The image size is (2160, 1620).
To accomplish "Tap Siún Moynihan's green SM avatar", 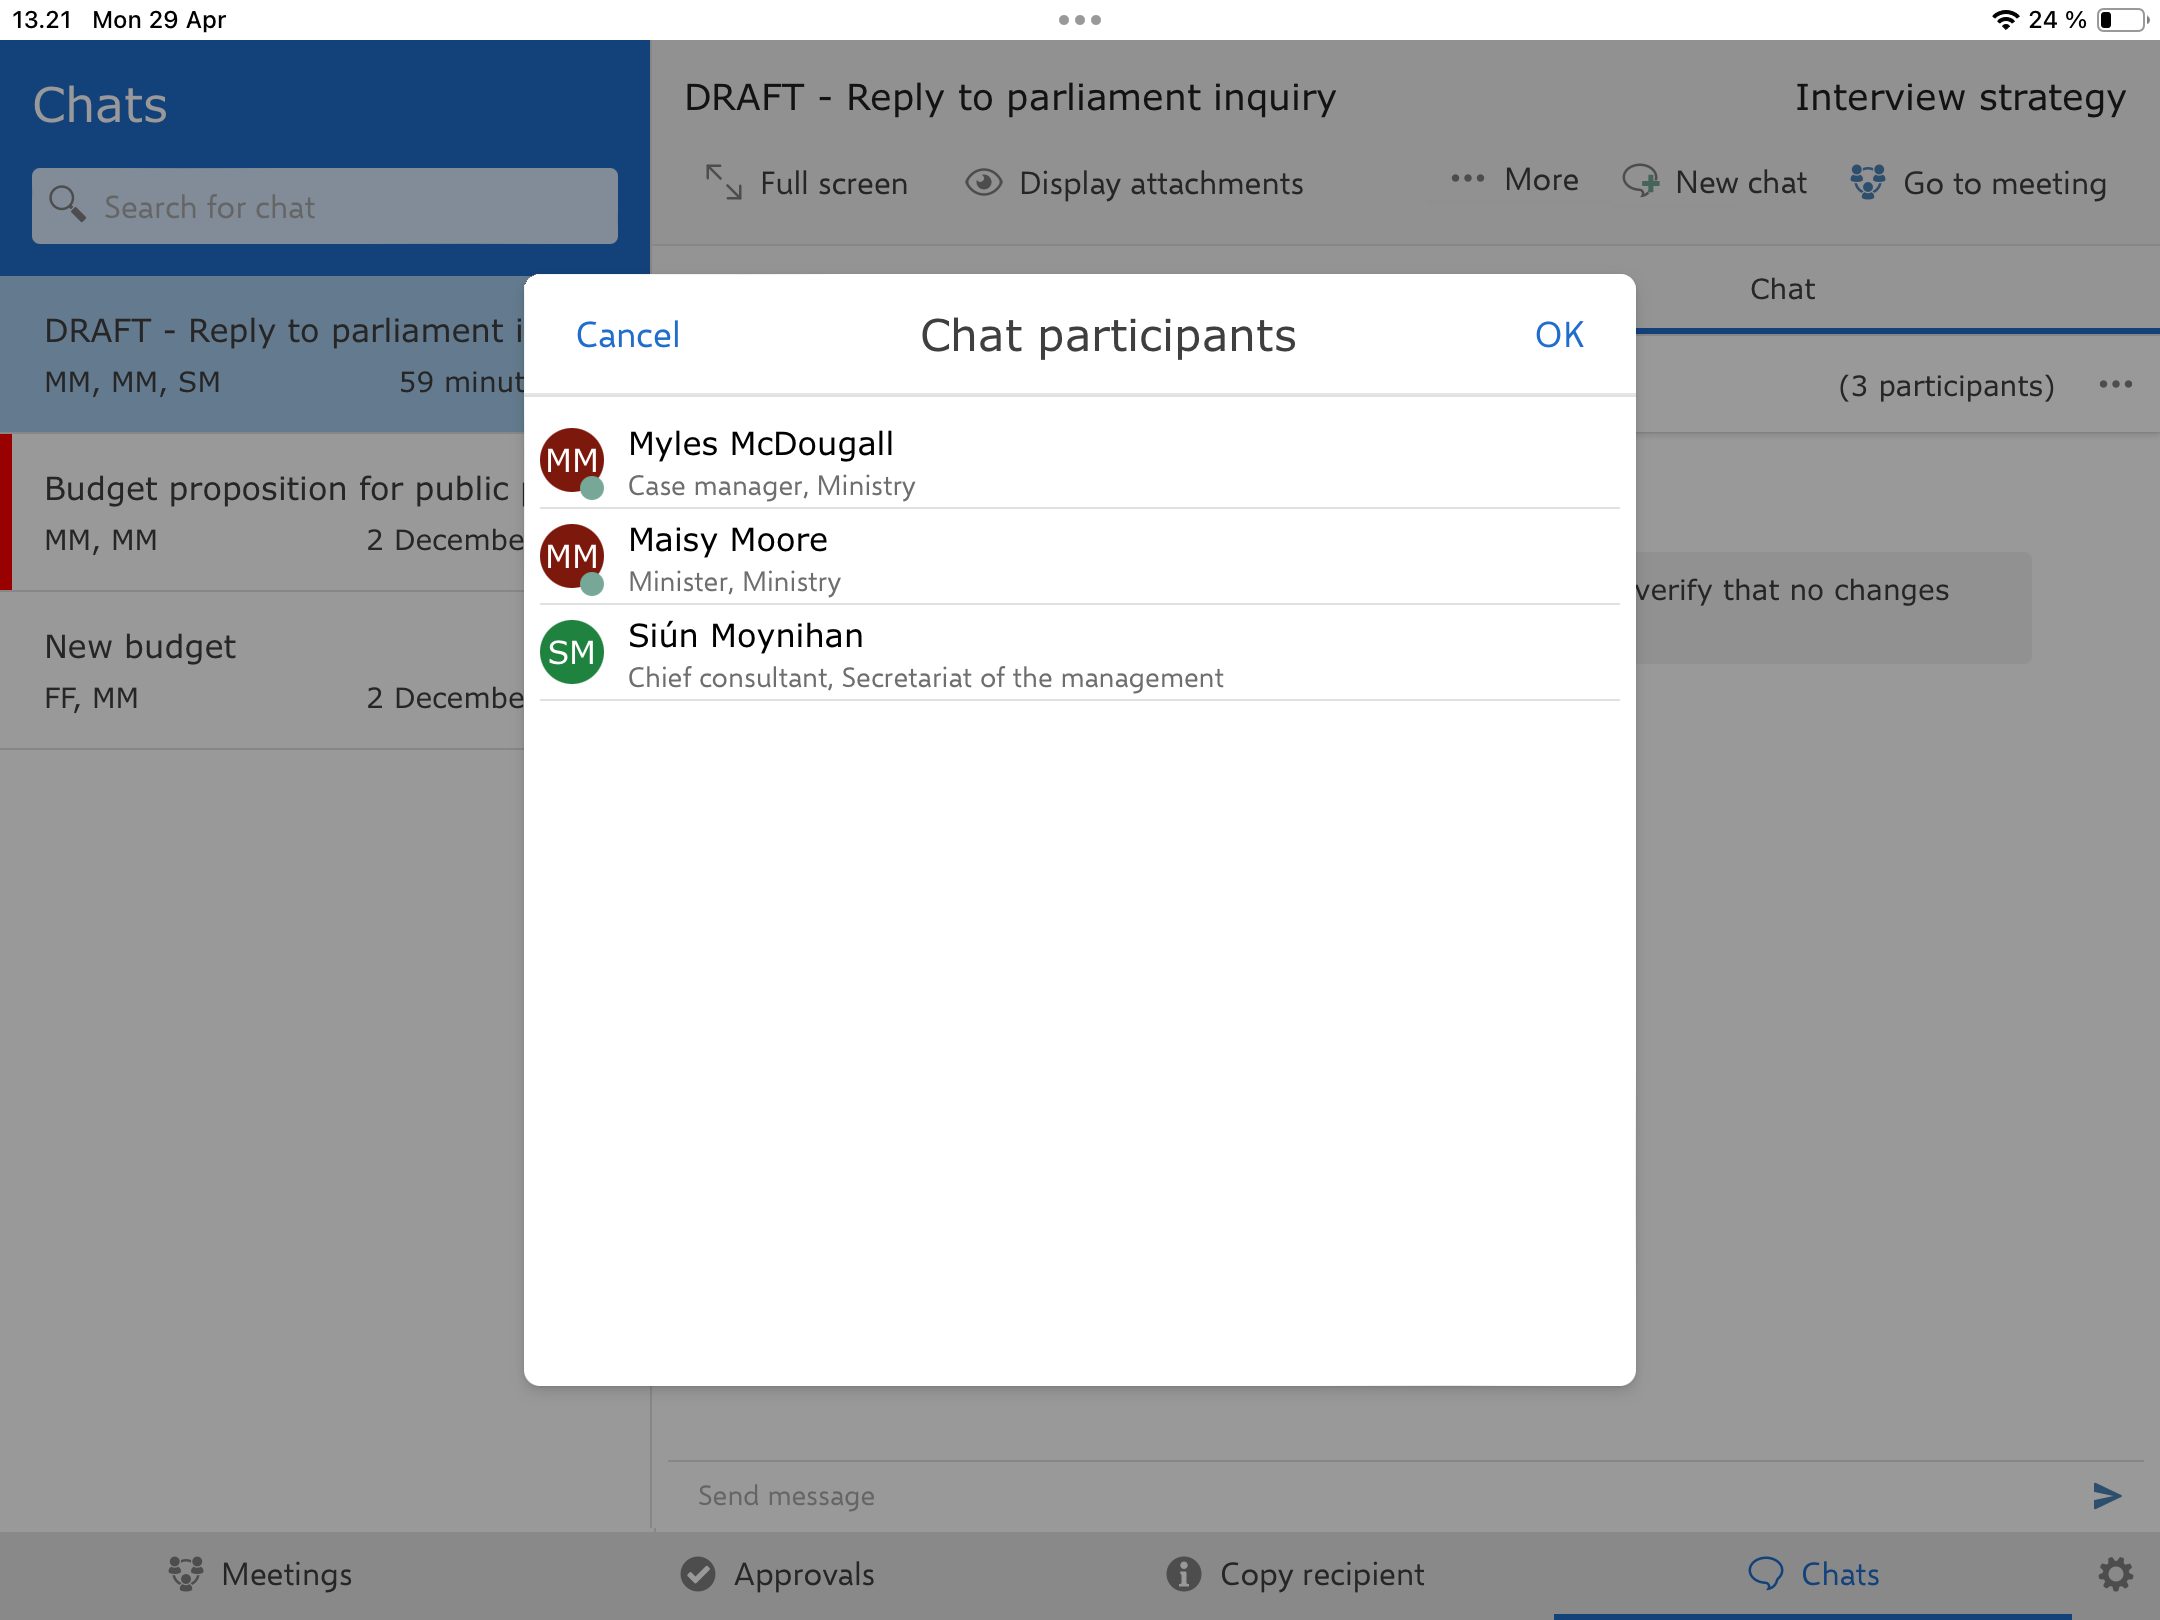I will (x=572, y=652).
